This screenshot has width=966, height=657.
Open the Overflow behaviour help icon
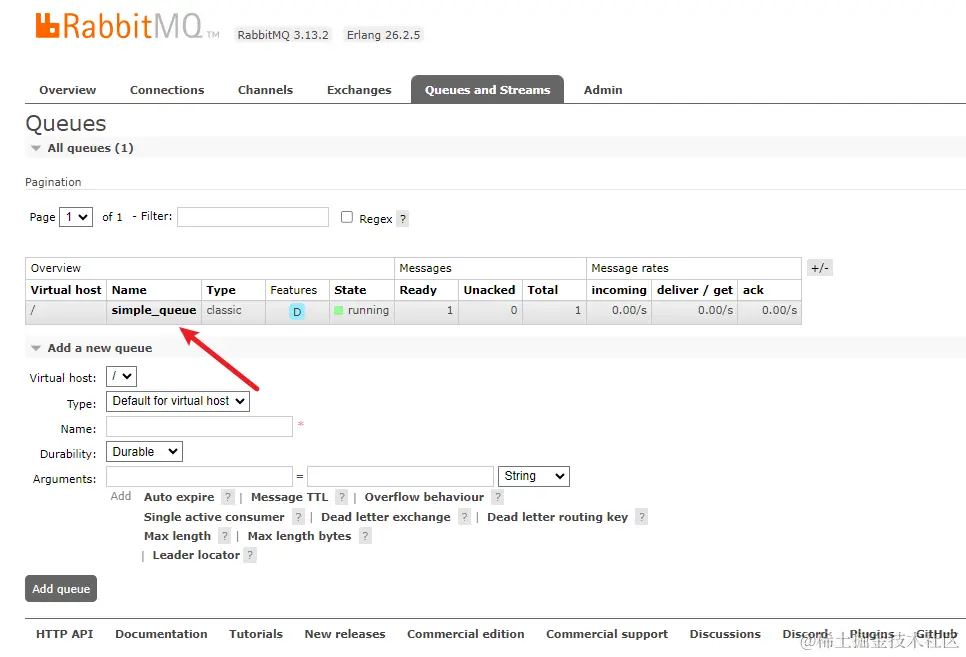(x=498, y=497)
